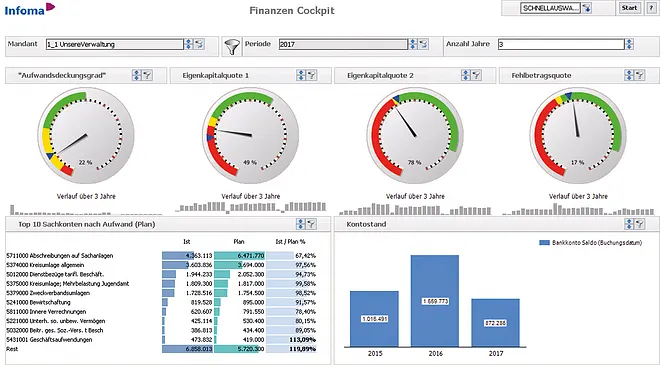Click the Eigenkapitalquote 2 panel stepper arrows
This screenshot has width=665, height=365.
pos(465,75)
